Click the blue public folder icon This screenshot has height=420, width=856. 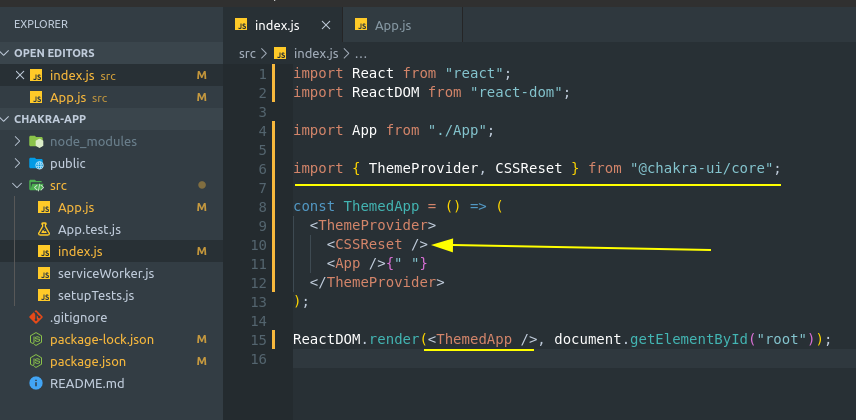coord(36,163)
